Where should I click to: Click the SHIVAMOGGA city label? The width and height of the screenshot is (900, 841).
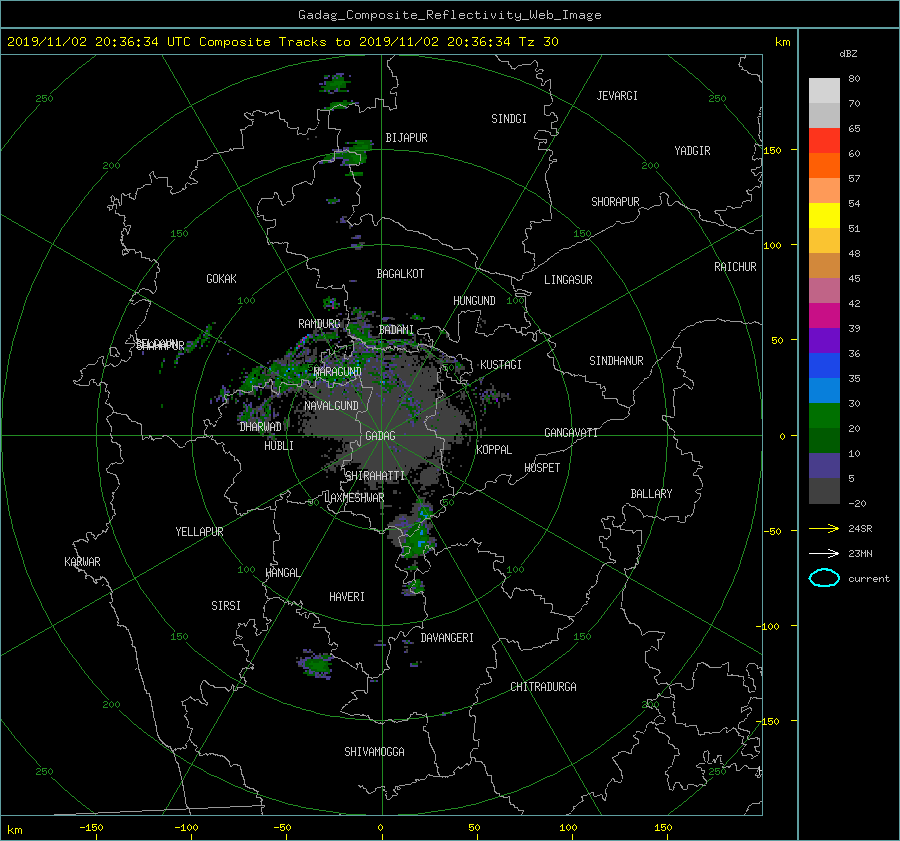(x=374, y=752)
